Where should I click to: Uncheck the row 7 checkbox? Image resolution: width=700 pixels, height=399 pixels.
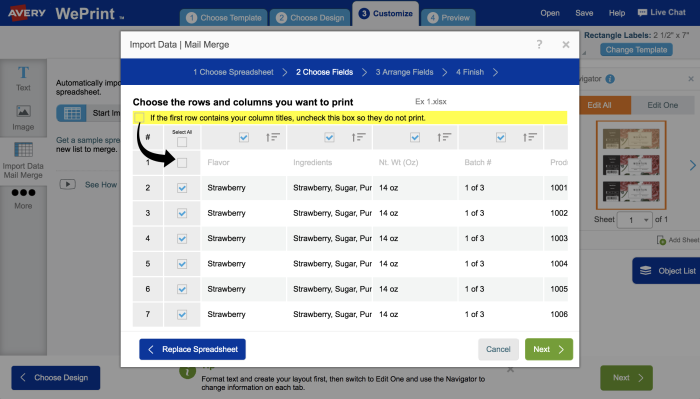click(182, 315)
